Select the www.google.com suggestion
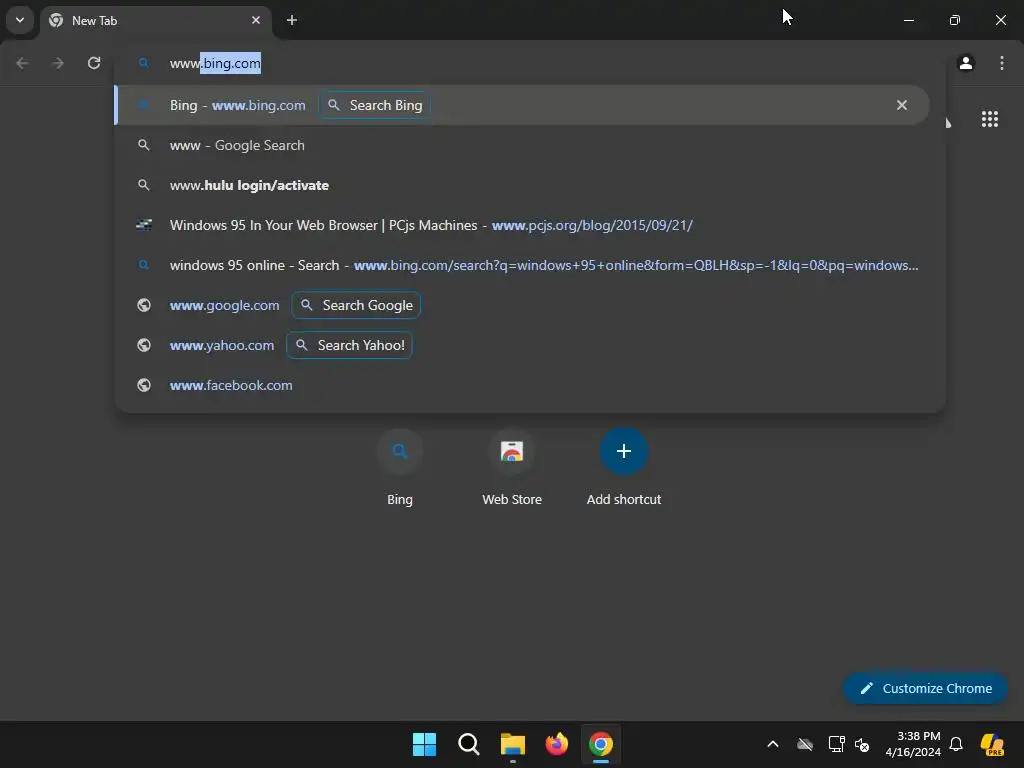 [530, 305]
